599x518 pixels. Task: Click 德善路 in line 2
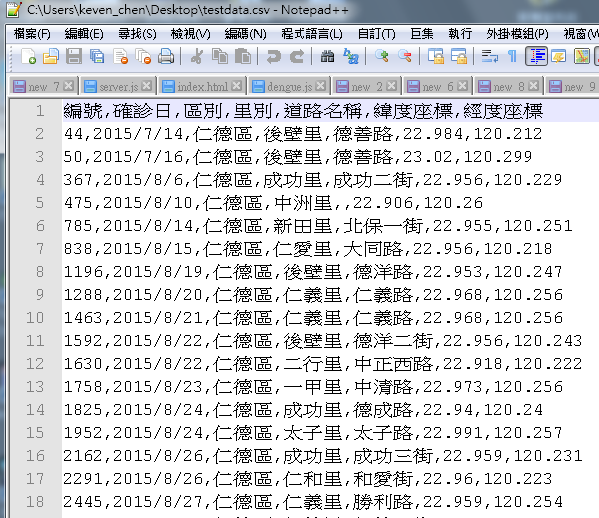pos(363,134)
